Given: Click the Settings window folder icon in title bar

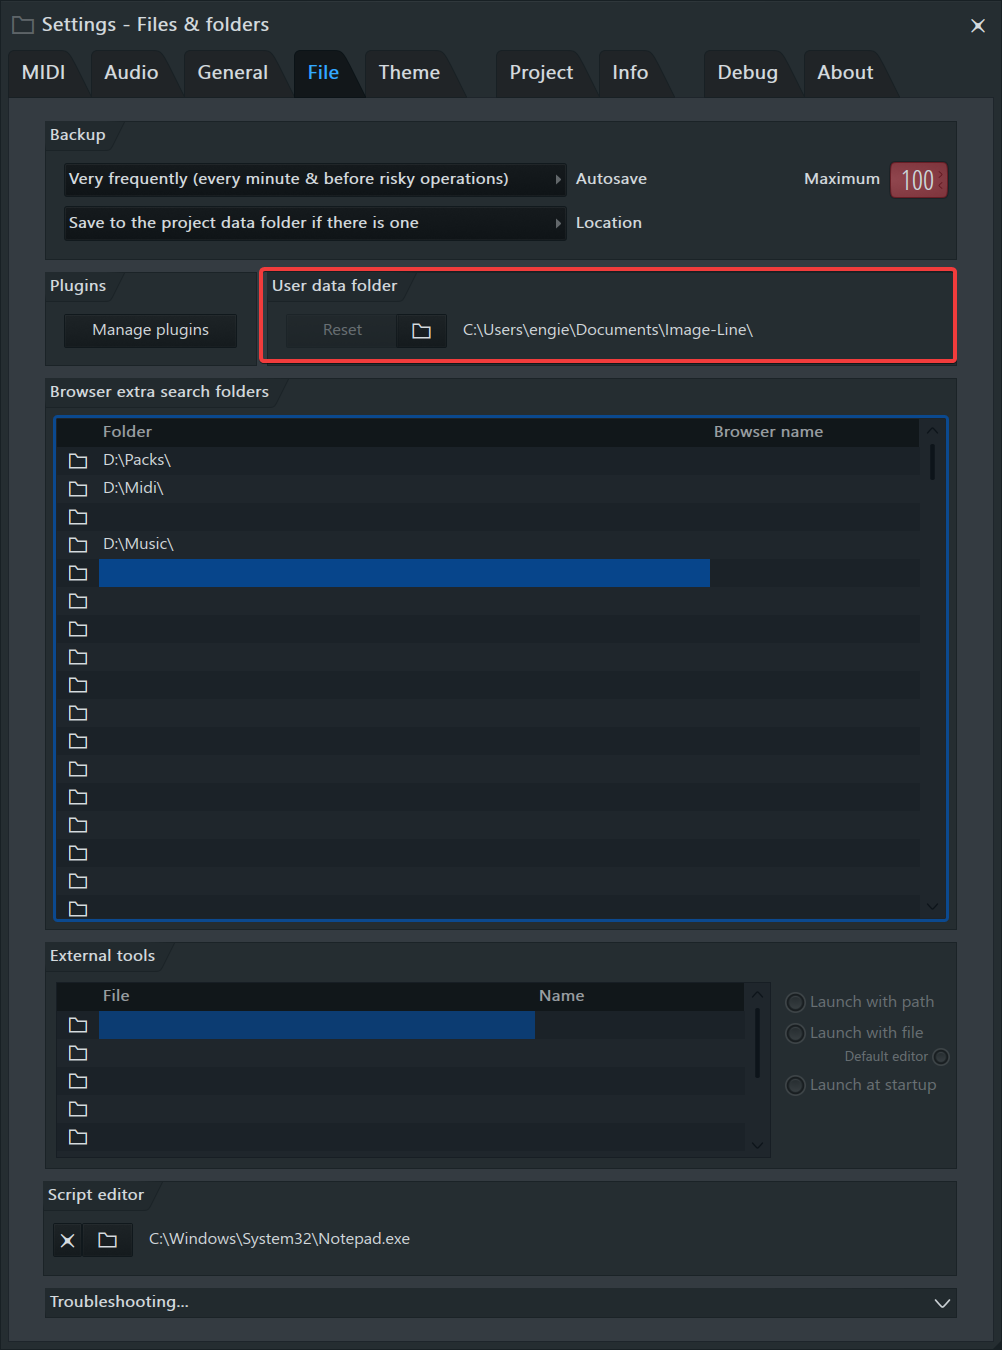Looking at the screenshot, I should click(x=22, y=25).
